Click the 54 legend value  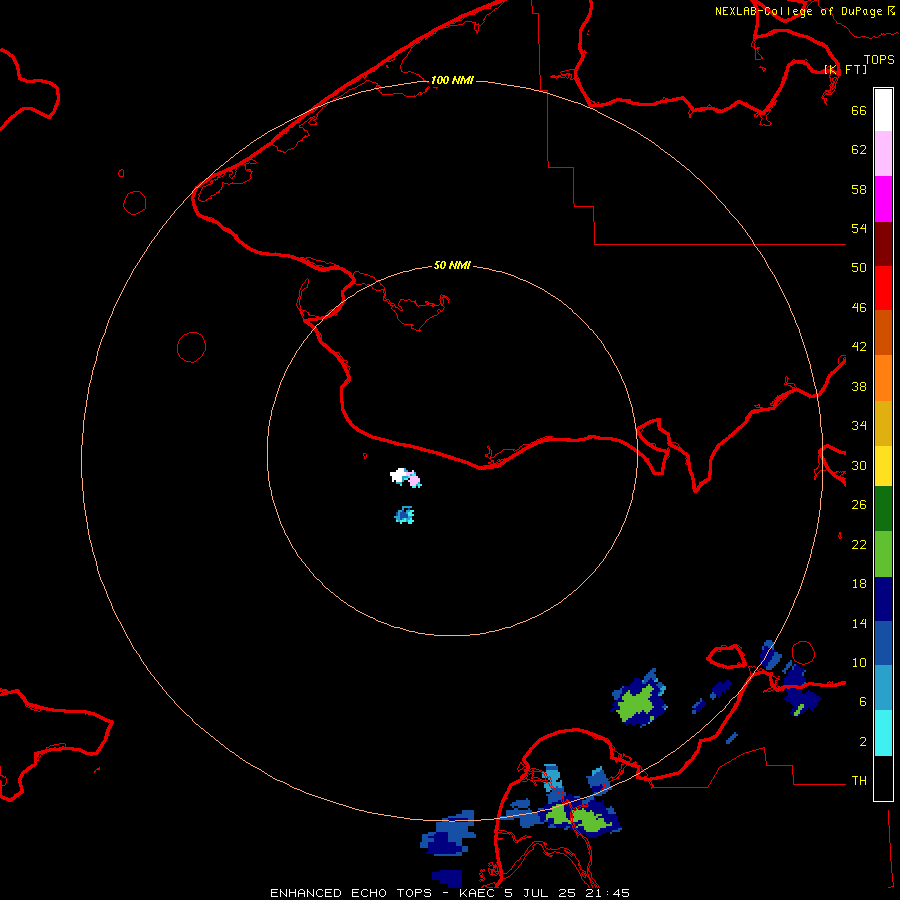point(859,228)
